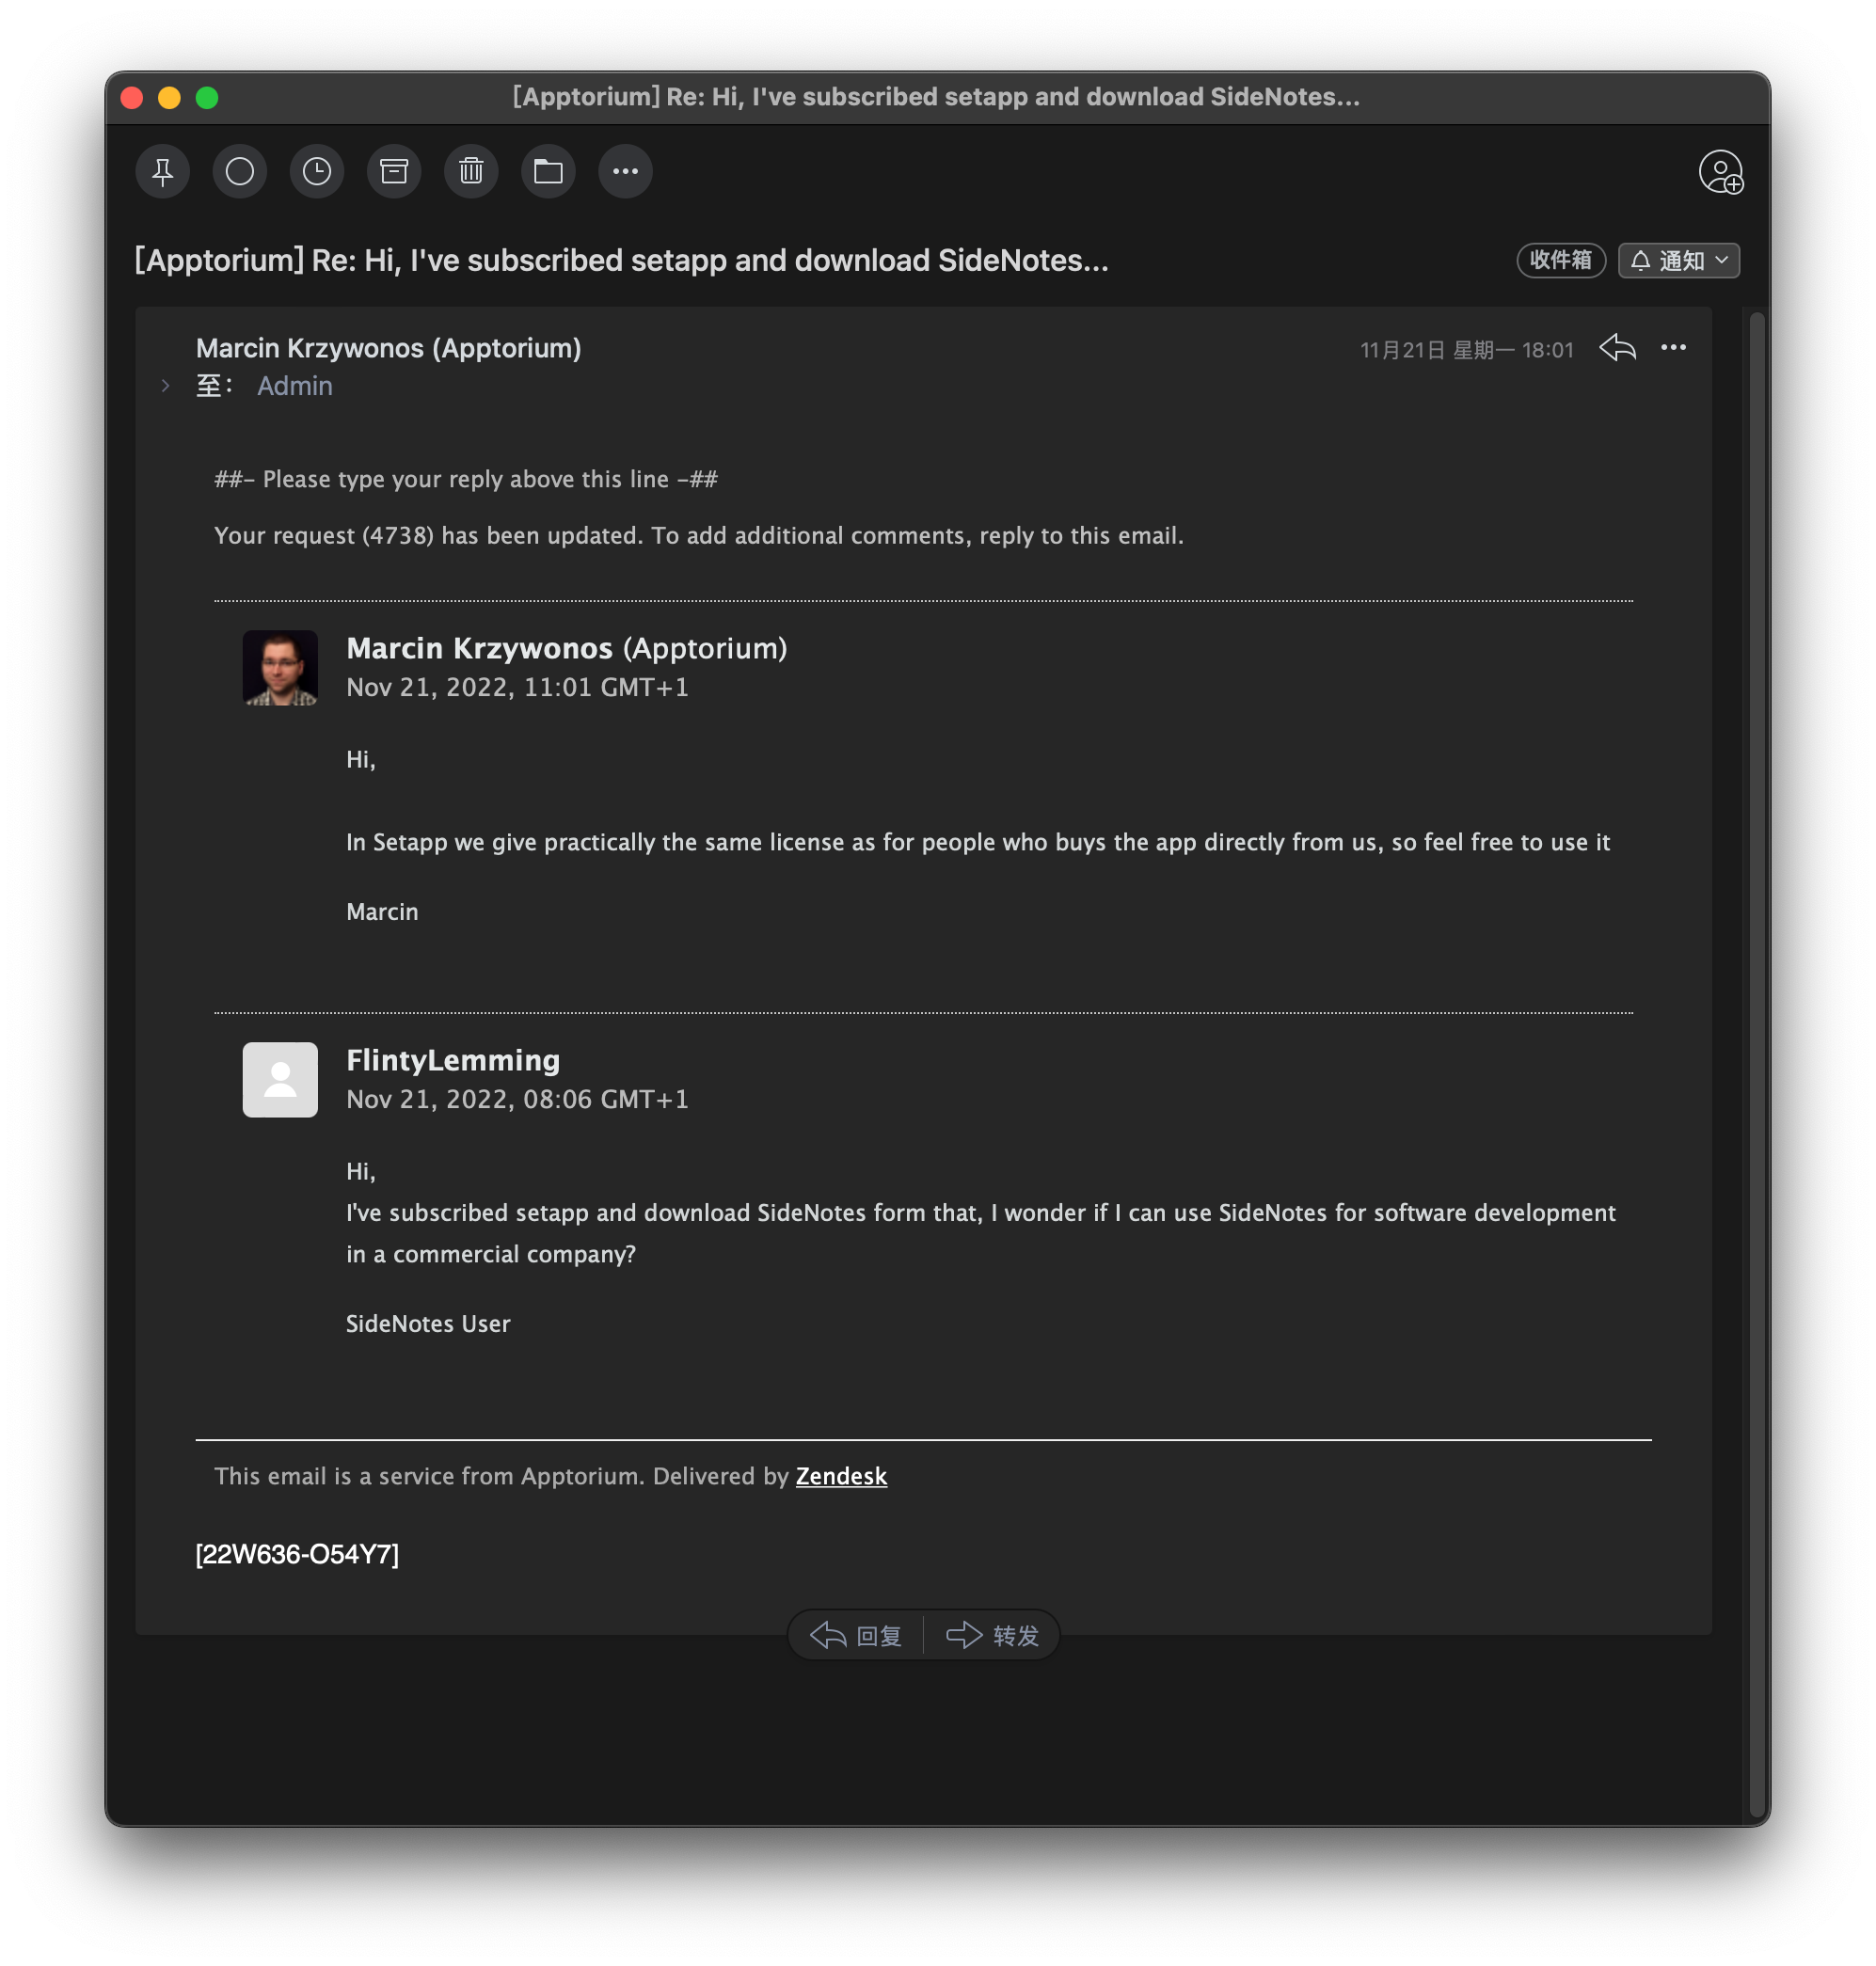Click the reference code [22W636-O54Y7]
This screenshot has height=1966, width=1876.
(x=297, y=1555)
